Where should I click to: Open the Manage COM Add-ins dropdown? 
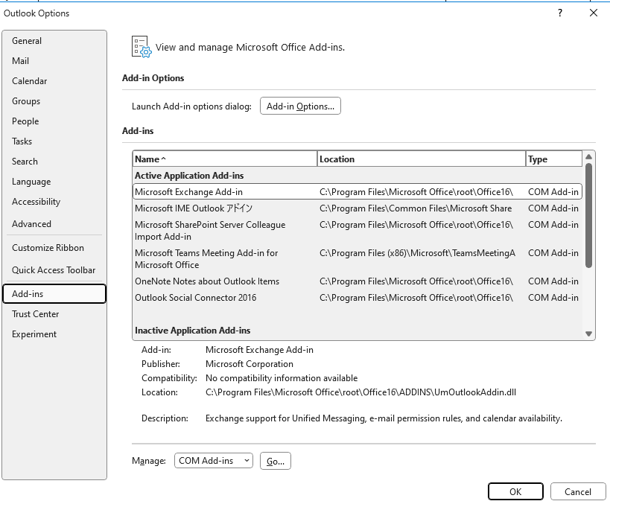tap(214, 461)
